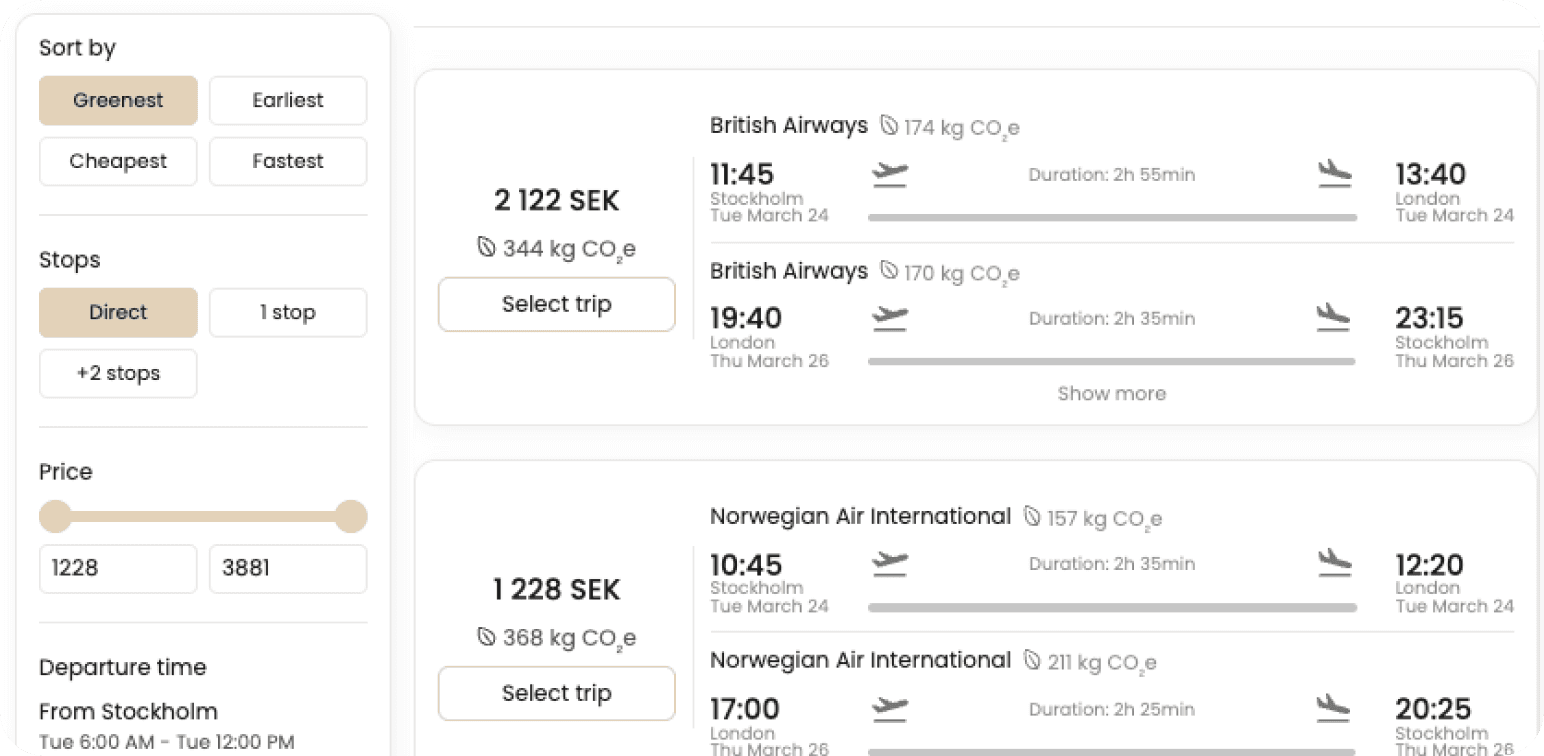Click takeoff plane icon on 10:45 Norwegian flight
1544x756 pixels.
(x=889, y=564)
